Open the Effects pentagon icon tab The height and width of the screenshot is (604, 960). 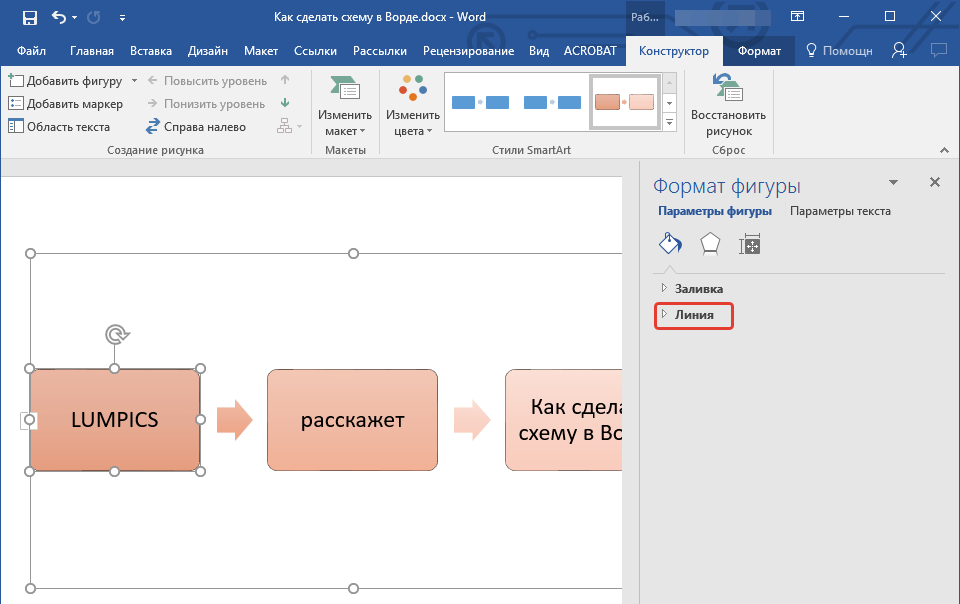tap(710, 244)
